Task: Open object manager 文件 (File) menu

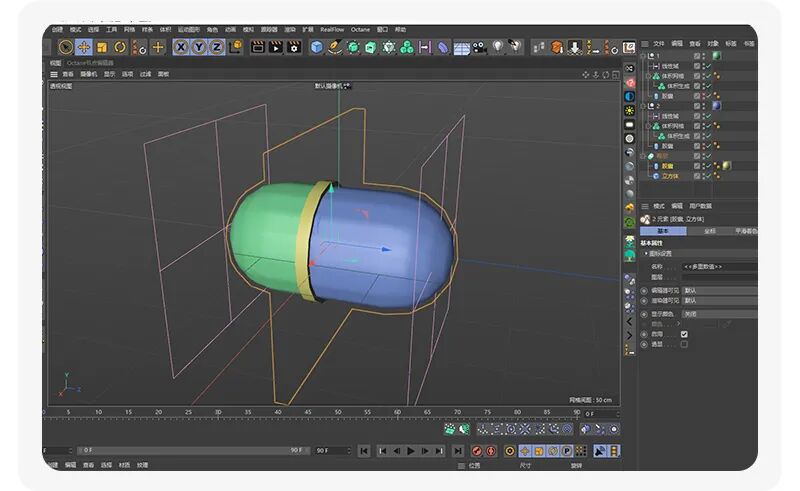Action: (x=659, y=43)
